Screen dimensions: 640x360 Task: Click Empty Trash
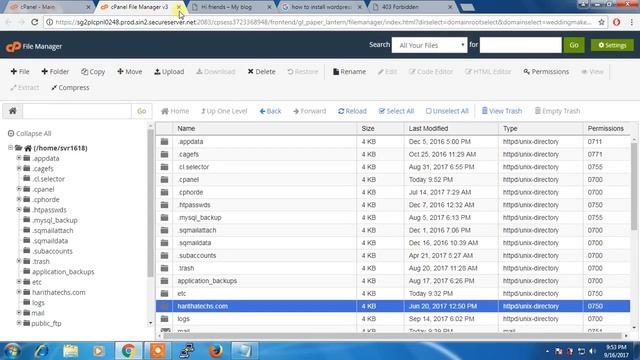pos(557,111)
